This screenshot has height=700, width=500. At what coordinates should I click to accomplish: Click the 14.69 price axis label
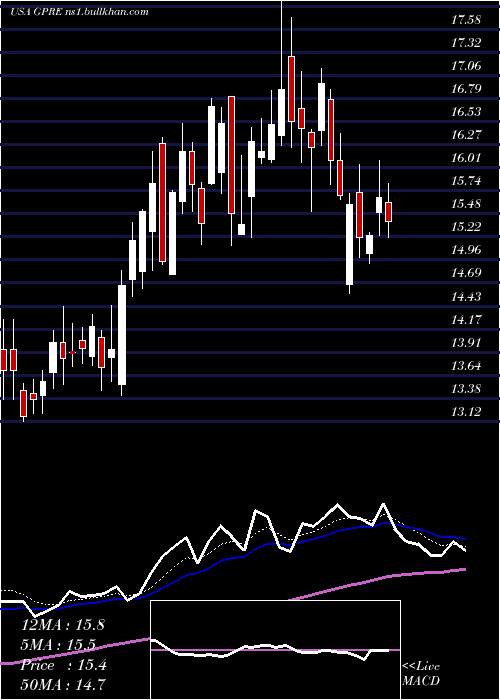click(467, 273)
